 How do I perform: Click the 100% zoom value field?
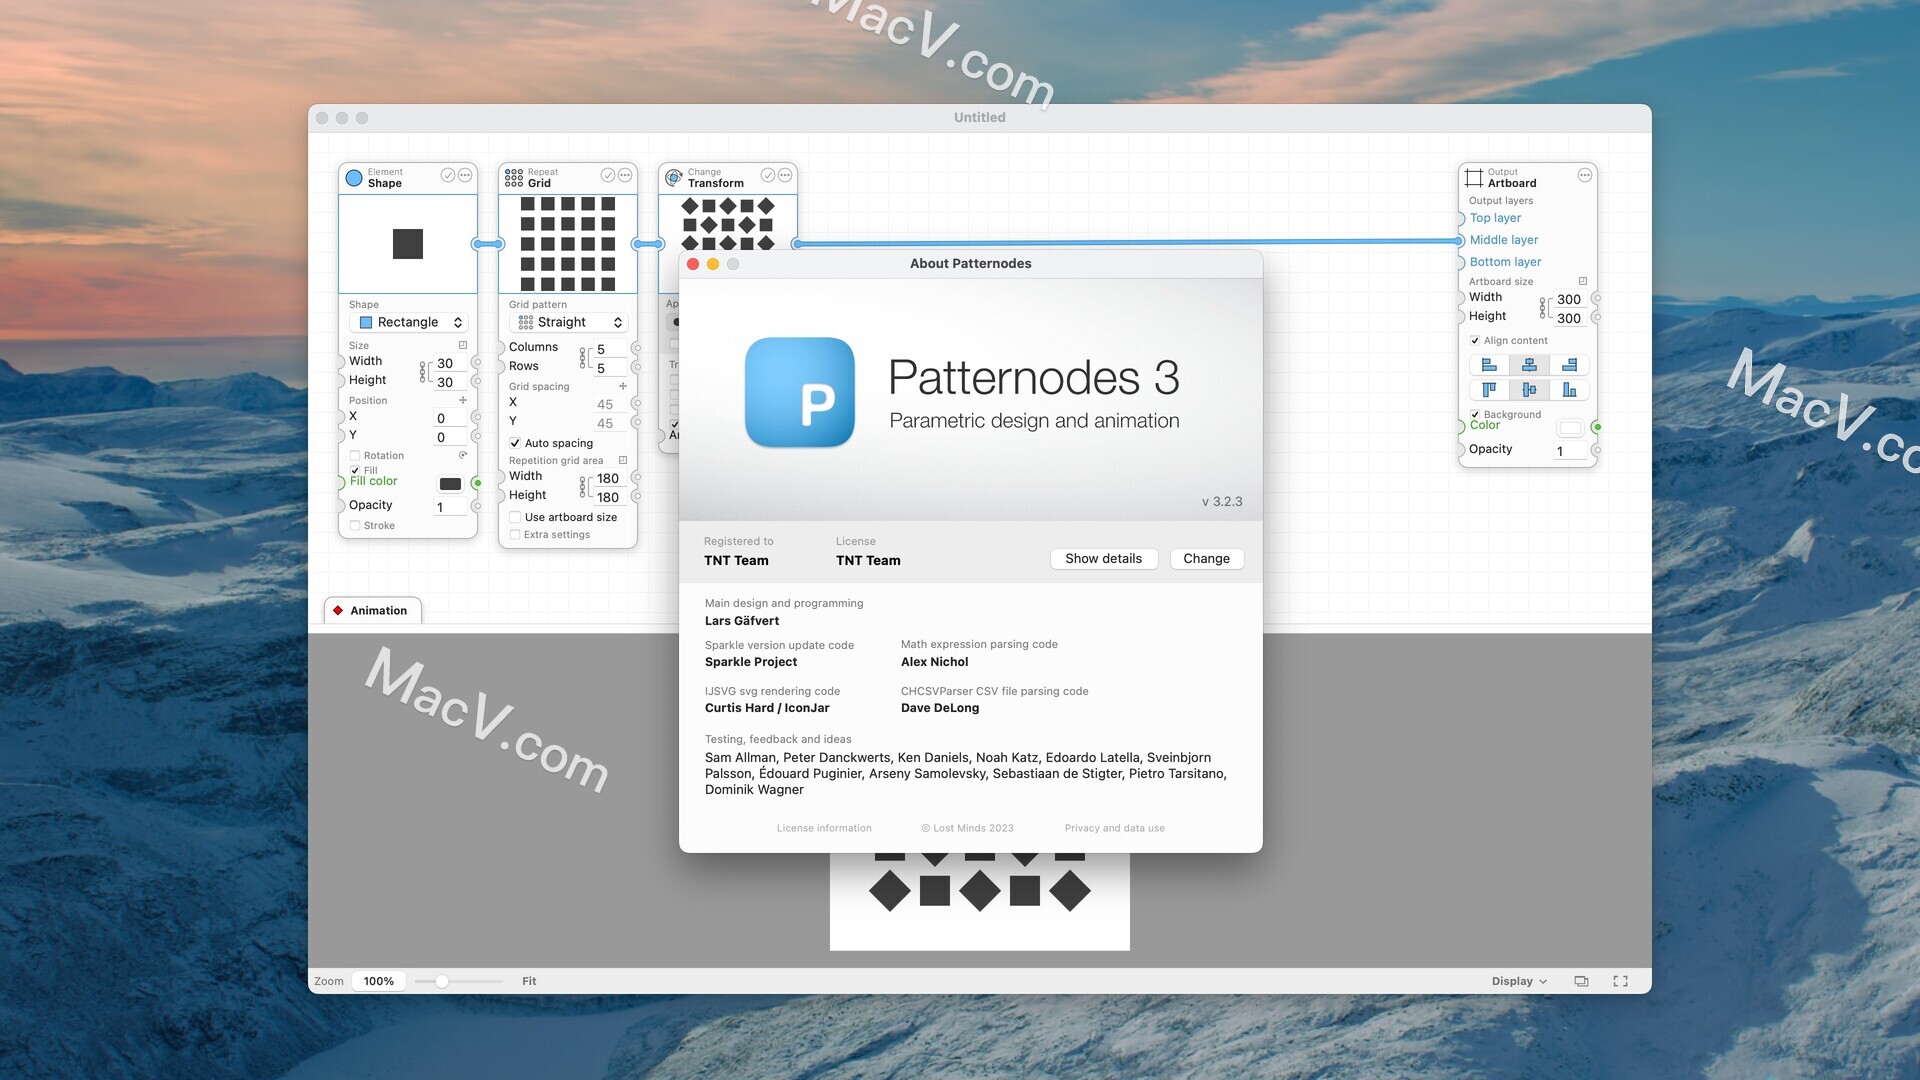378,981
